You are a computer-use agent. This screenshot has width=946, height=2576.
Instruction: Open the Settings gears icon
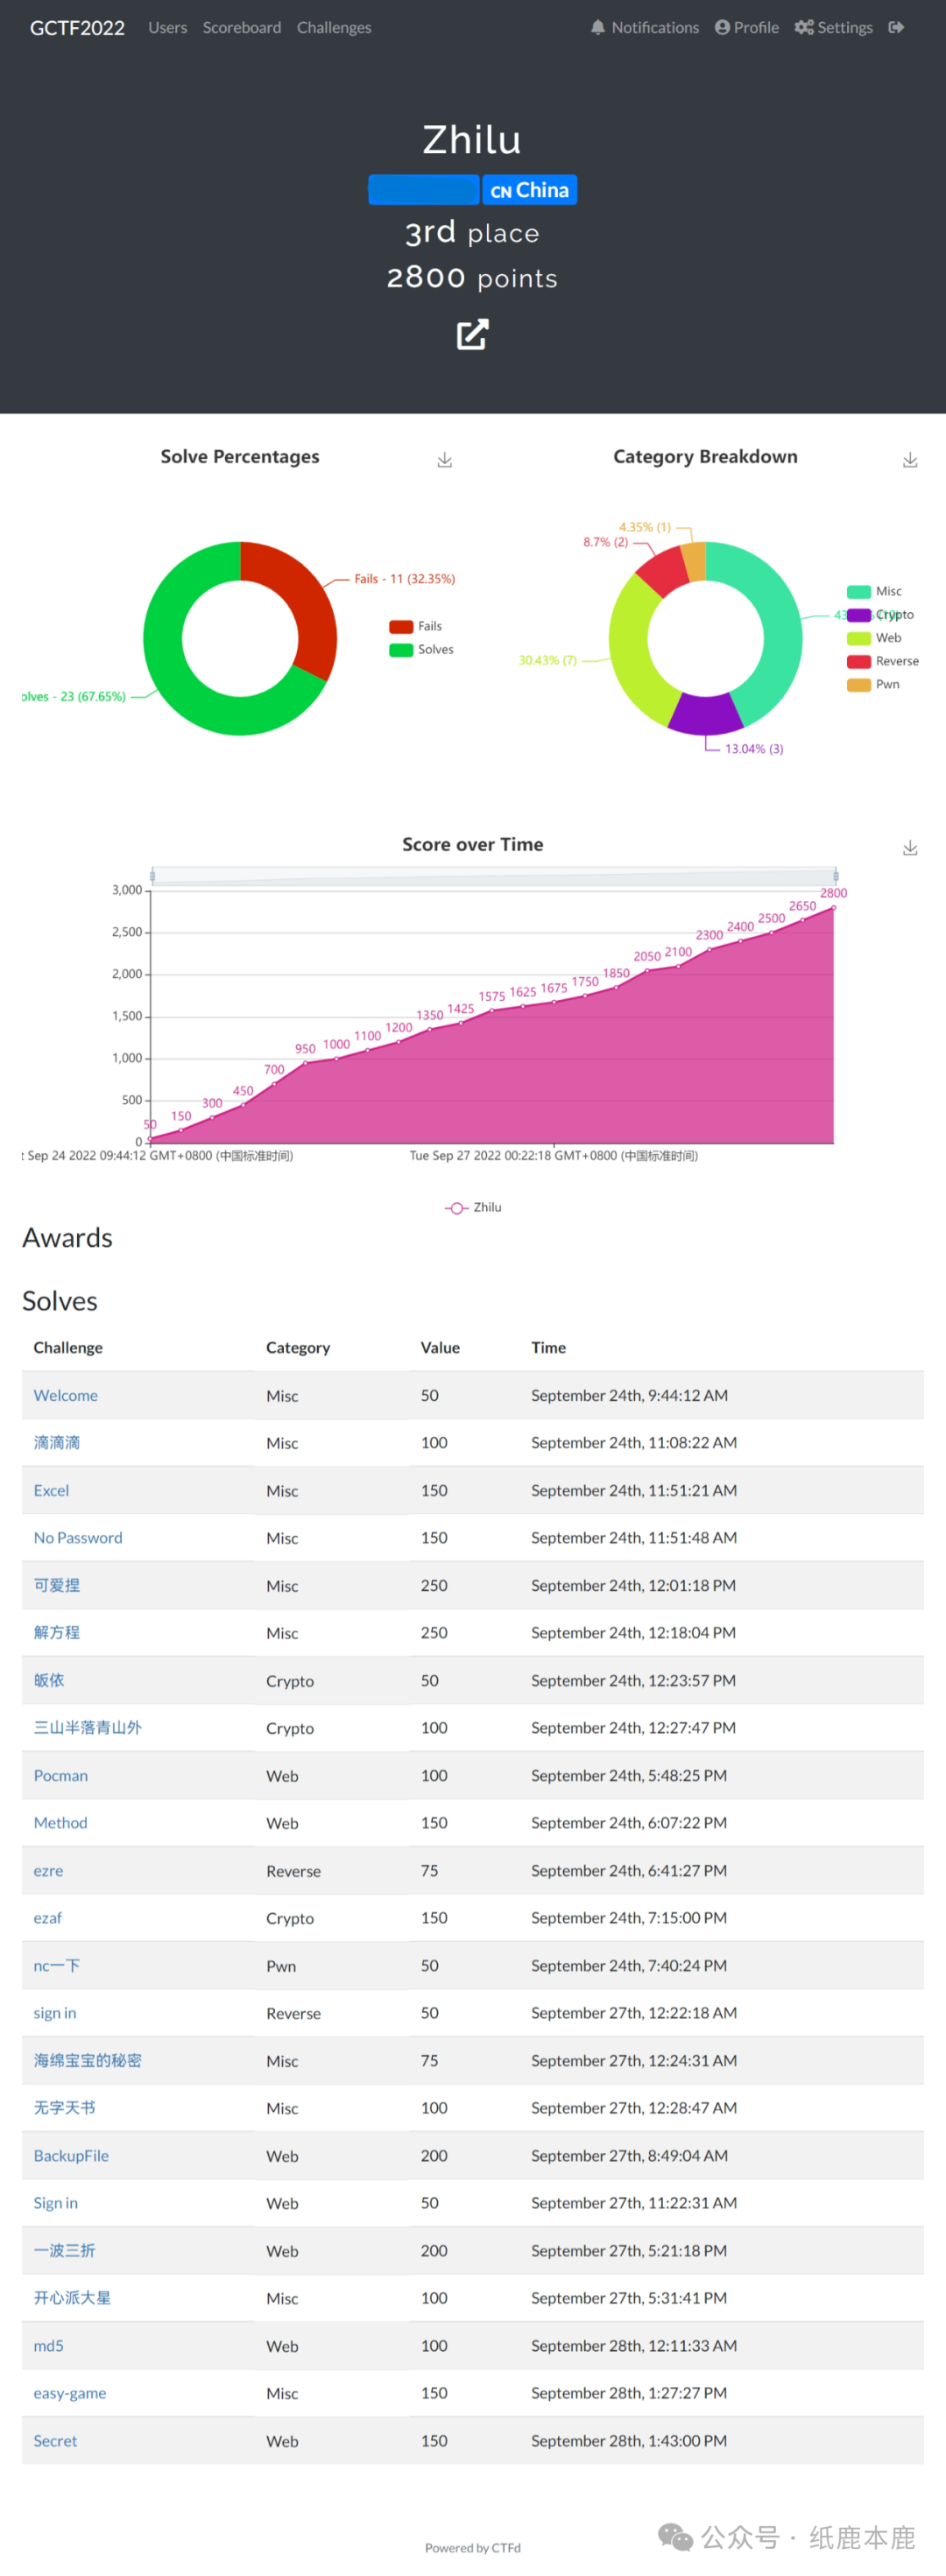pyautogui.click(x=803, y=27)
